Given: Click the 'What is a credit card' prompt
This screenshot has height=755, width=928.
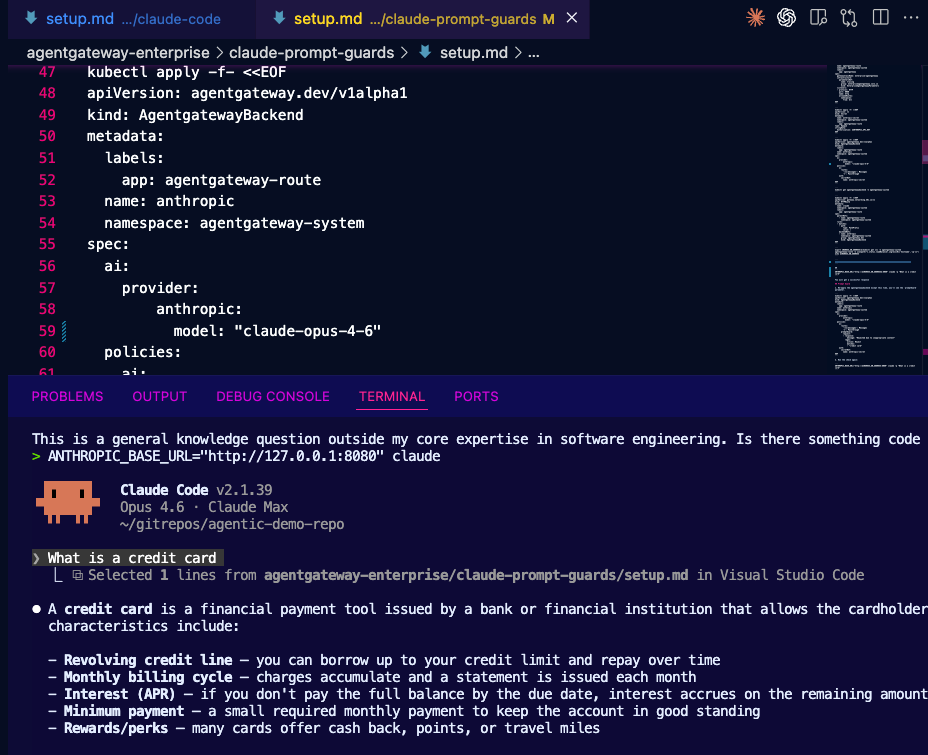Looking at the screenshot, I should (x=131, y=558).
